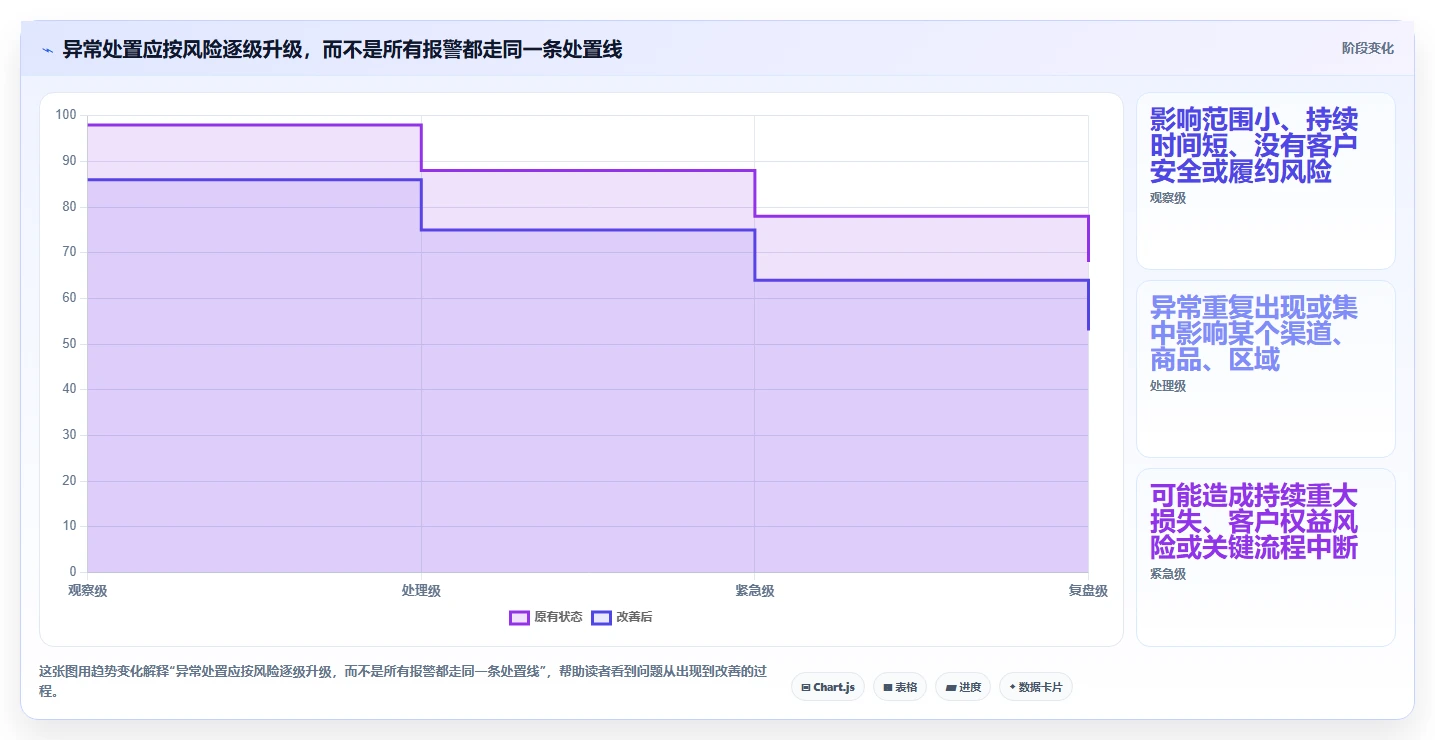Click the description text below the chart
Screen dimensions: 1435x740
[402, 681]
